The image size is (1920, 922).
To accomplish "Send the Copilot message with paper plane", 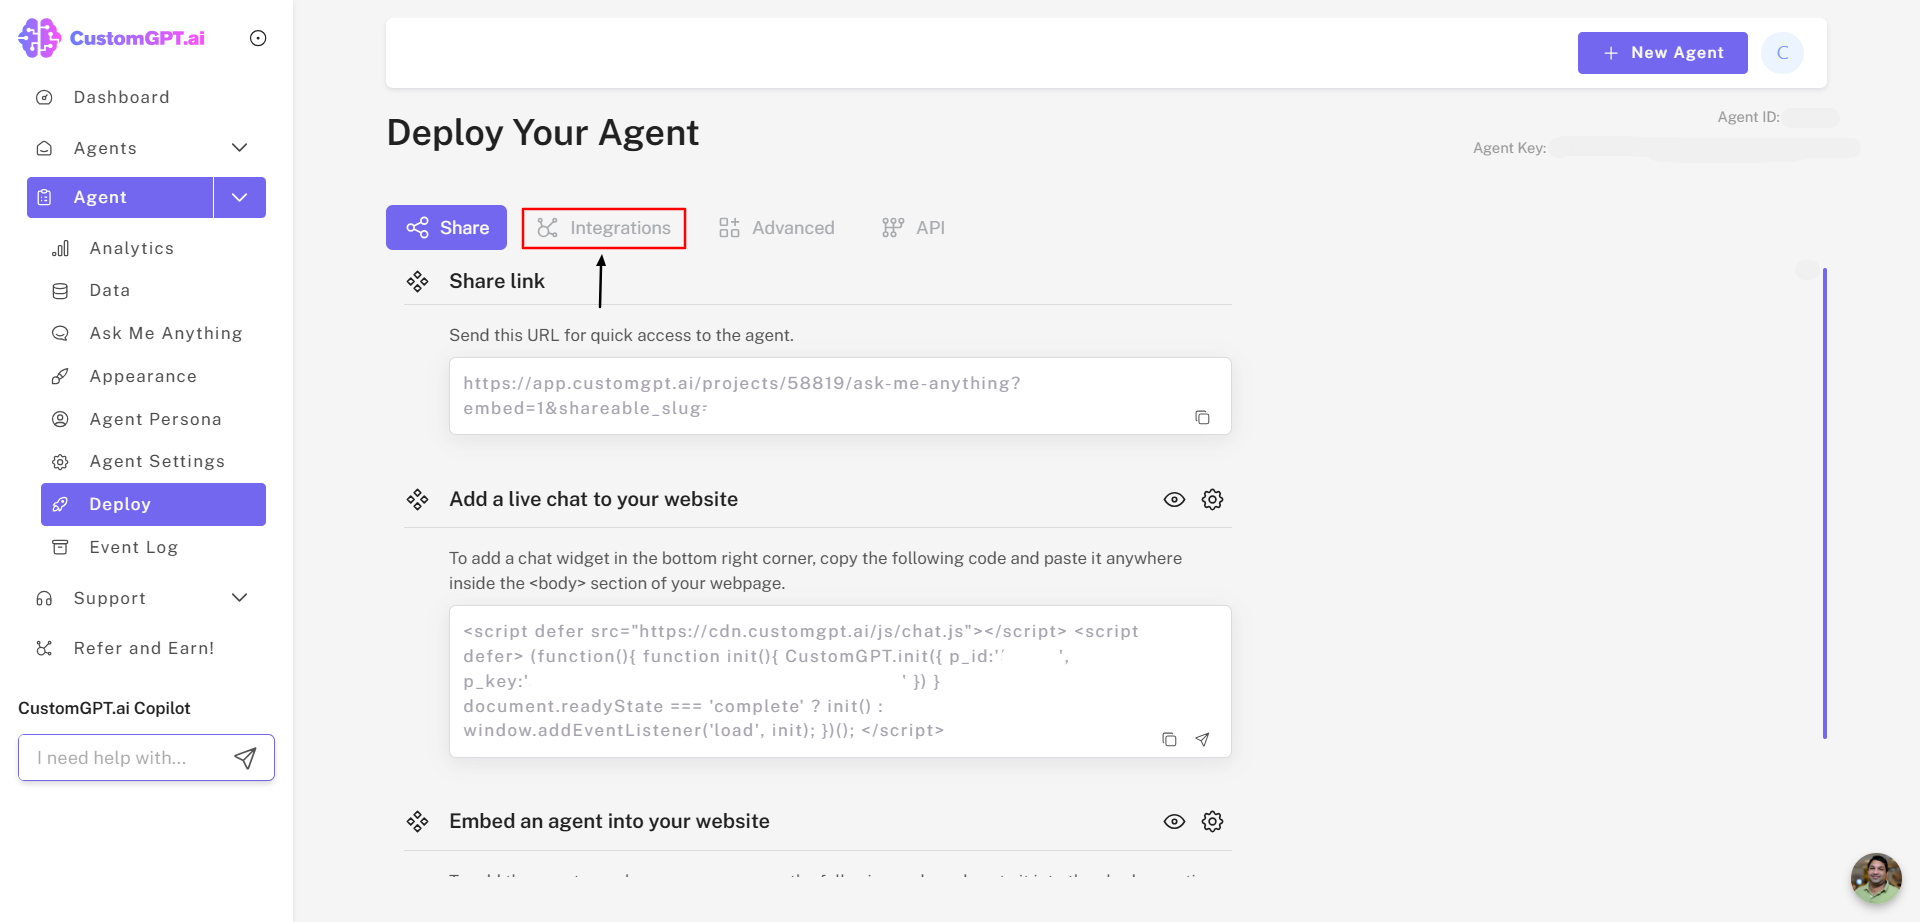I will tap(245, 758).
